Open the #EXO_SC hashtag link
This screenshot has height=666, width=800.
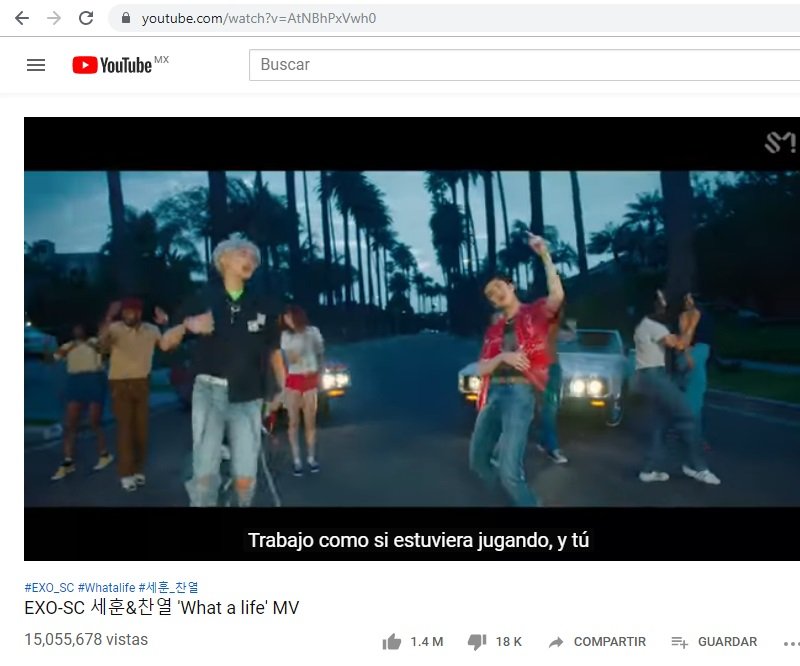(x=49, y=587)
